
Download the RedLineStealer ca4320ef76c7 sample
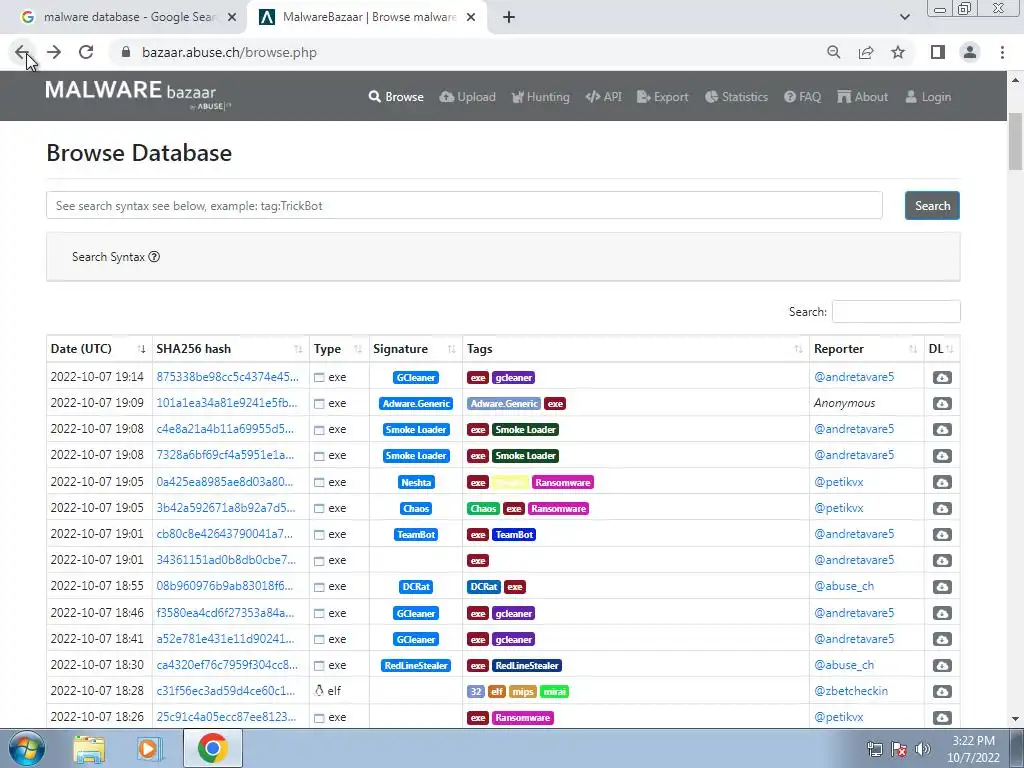pyautogui.click(x=942, y=665)
